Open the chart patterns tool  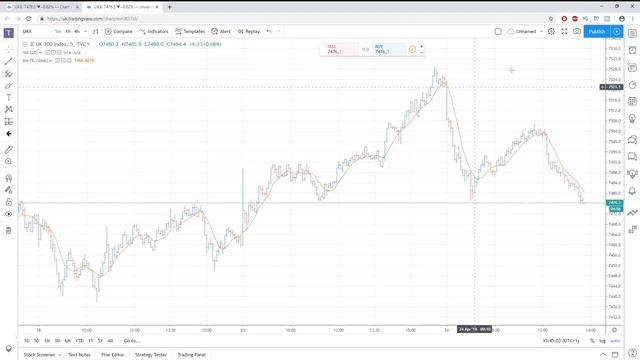tap(9, 109)
